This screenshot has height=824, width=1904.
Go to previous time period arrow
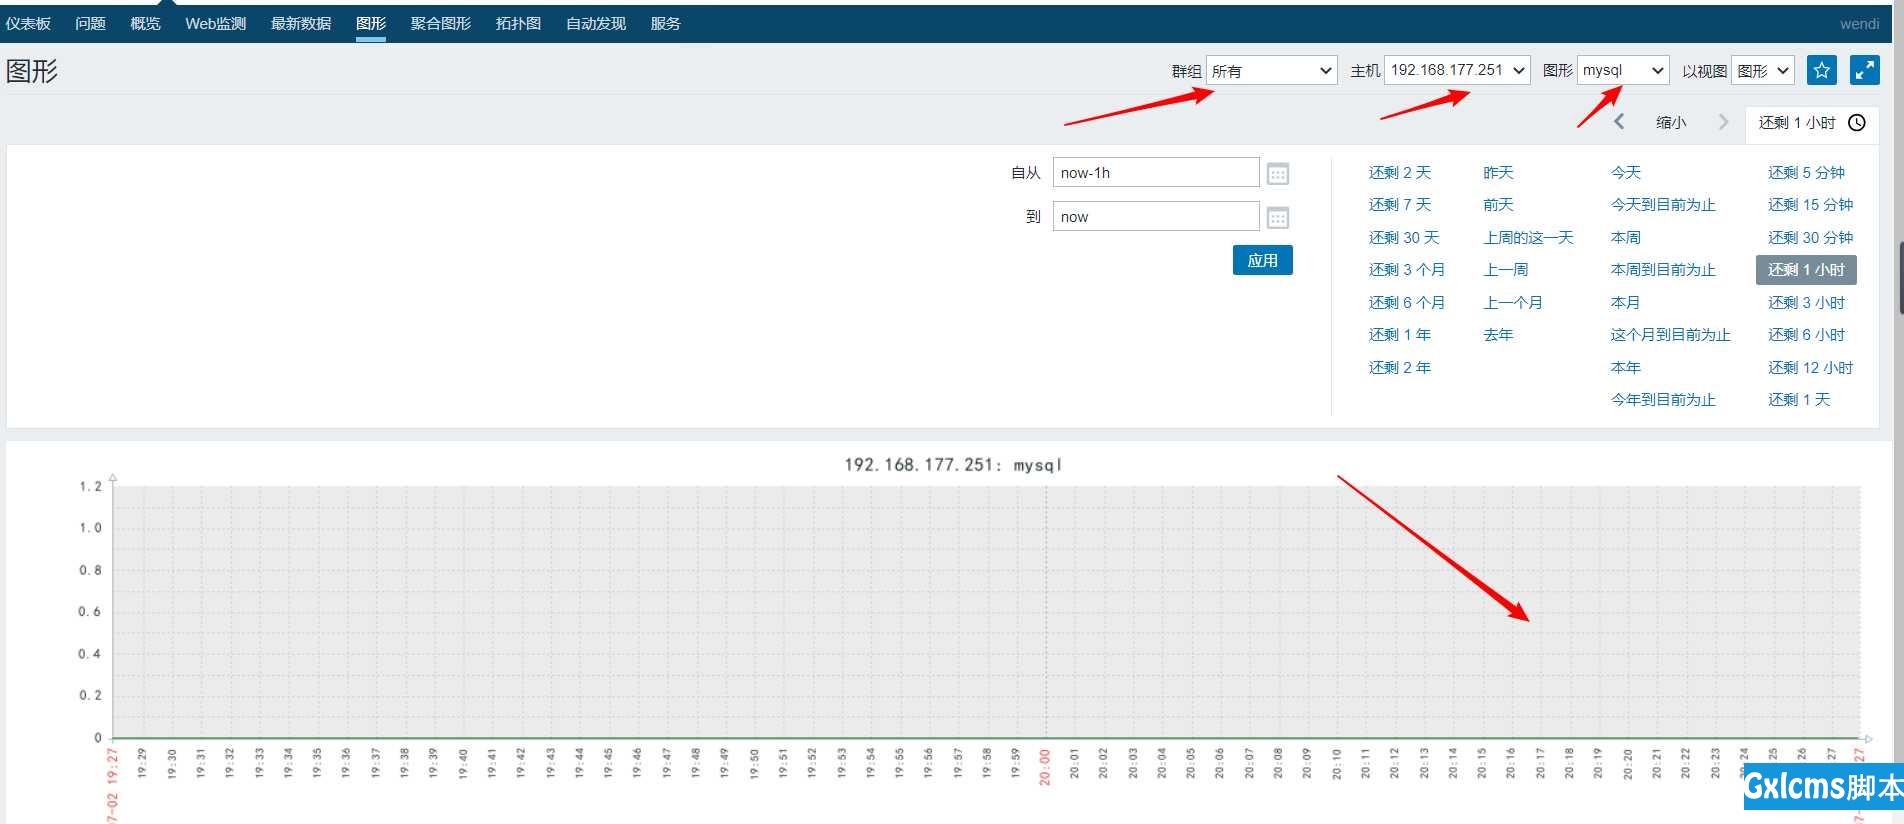point(1619,122)
